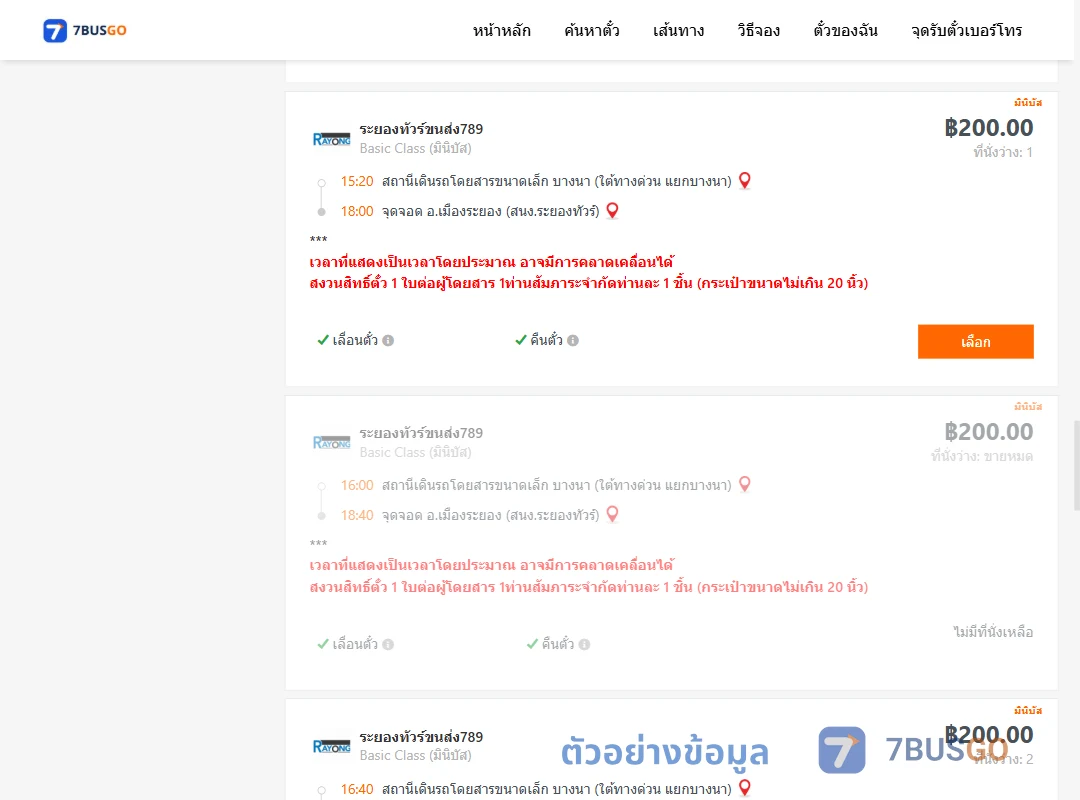
Task: Click operator name on the 16:00 trip card
Action: pos(421,433)
